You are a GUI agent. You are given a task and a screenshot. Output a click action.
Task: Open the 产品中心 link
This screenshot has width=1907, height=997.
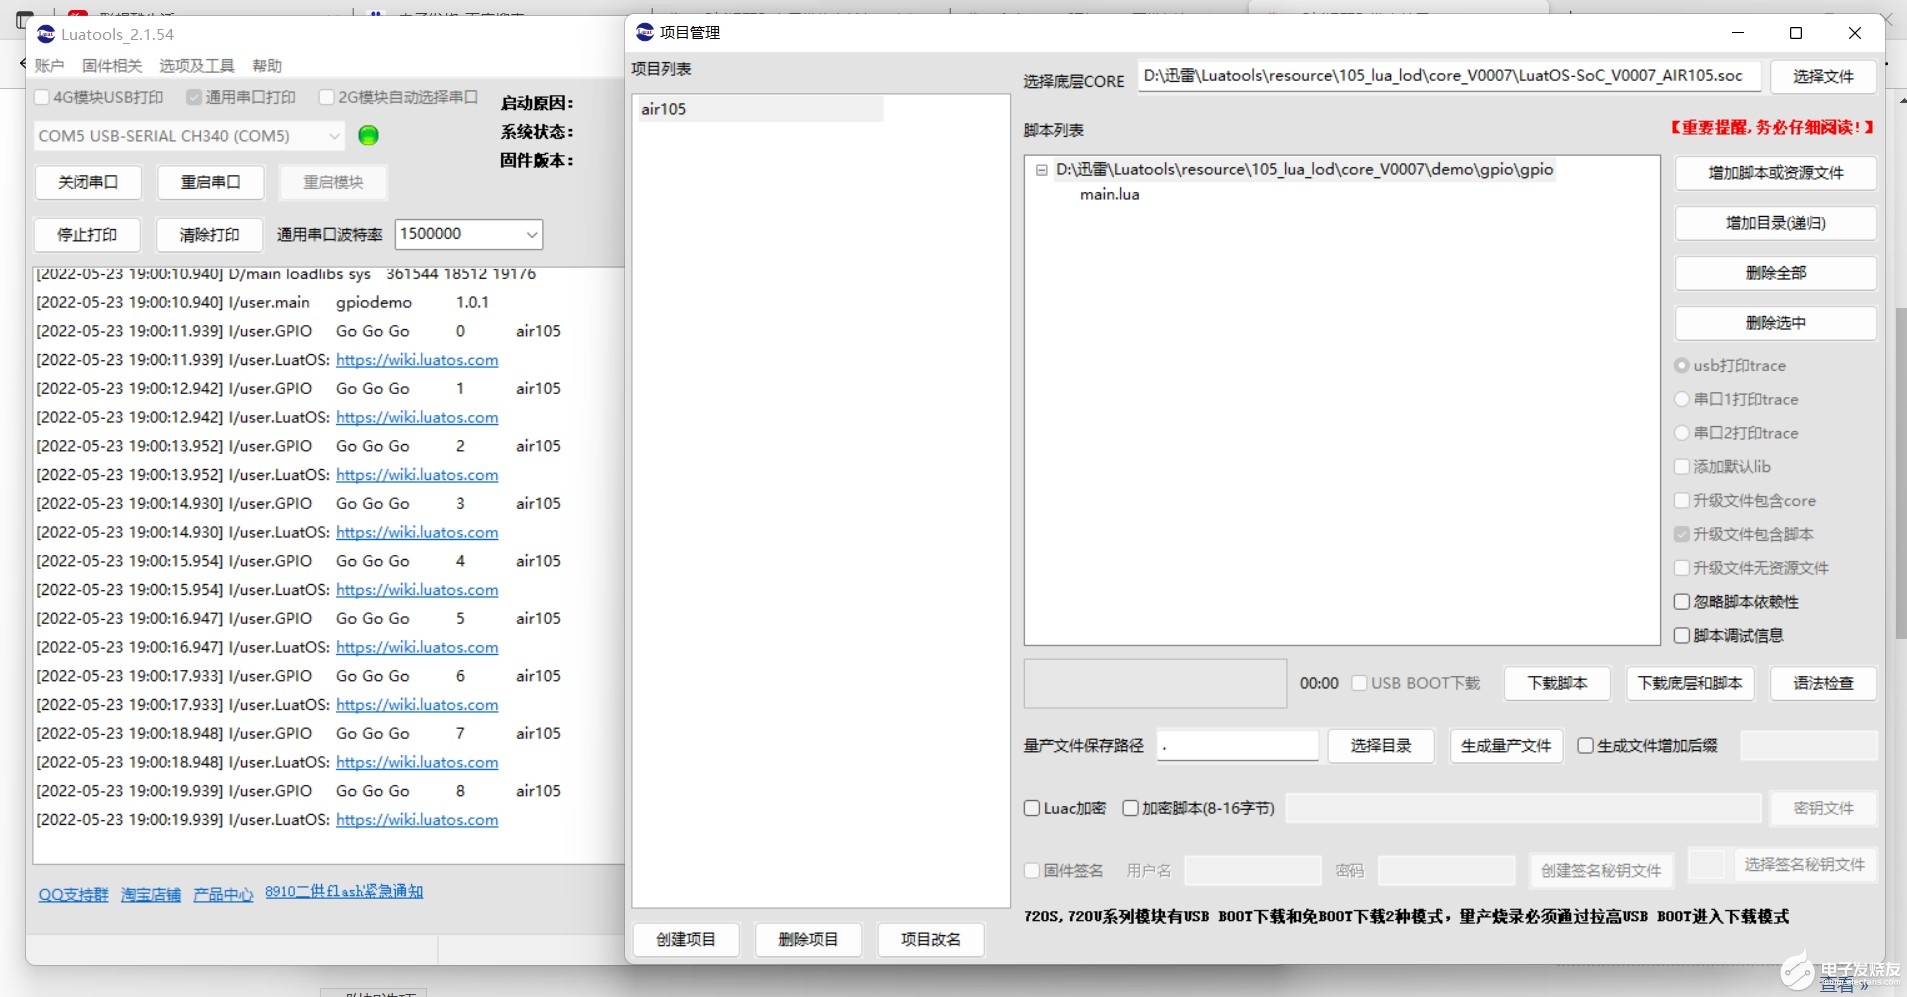(x=223, y=895)
